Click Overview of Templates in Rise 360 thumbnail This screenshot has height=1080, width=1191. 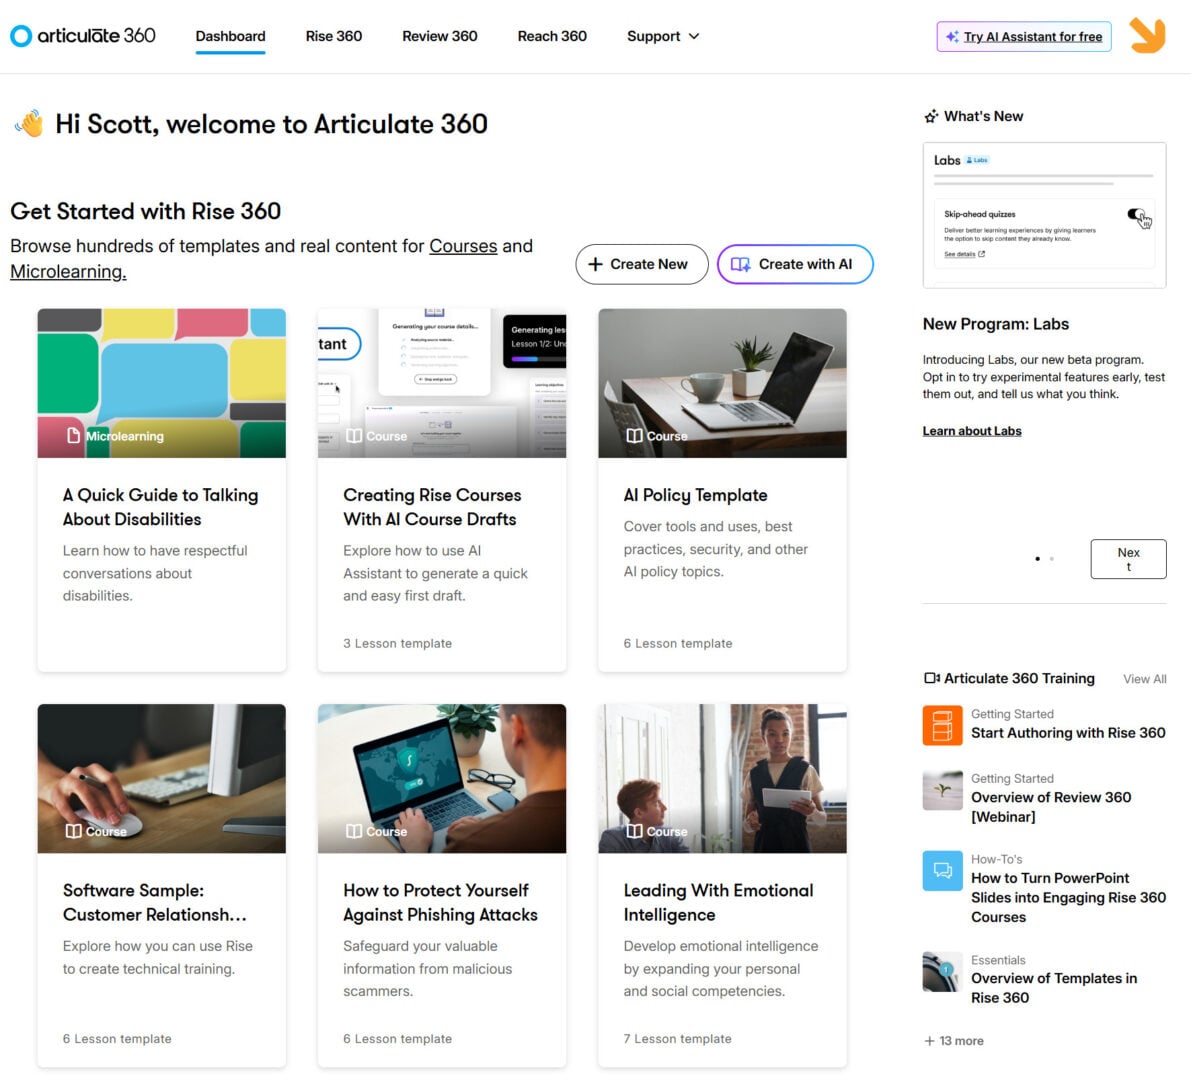[942, 971]
